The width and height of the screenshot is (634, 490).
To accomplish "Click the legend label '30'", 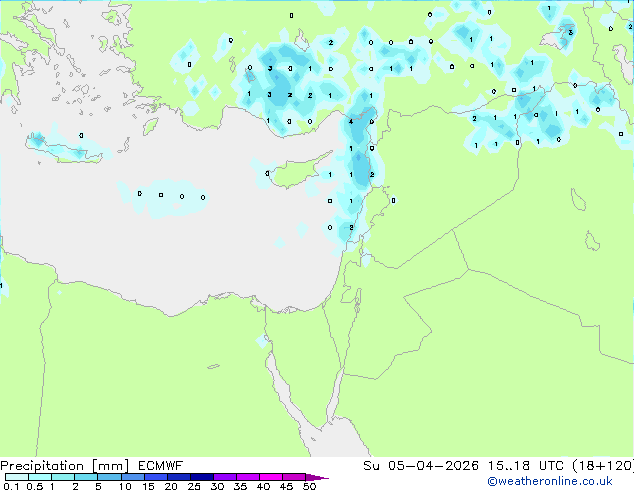I will (x=217, y=486).
